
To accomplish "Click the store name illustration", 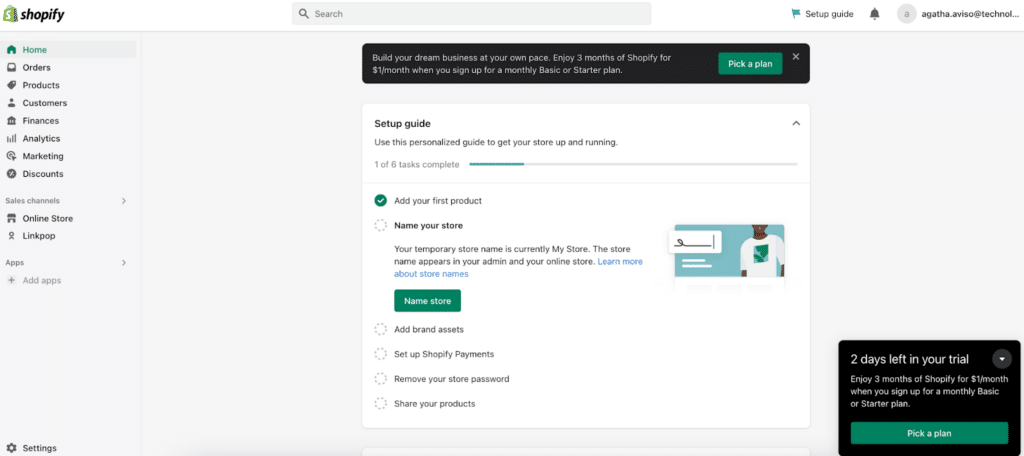I will point(726,256).
